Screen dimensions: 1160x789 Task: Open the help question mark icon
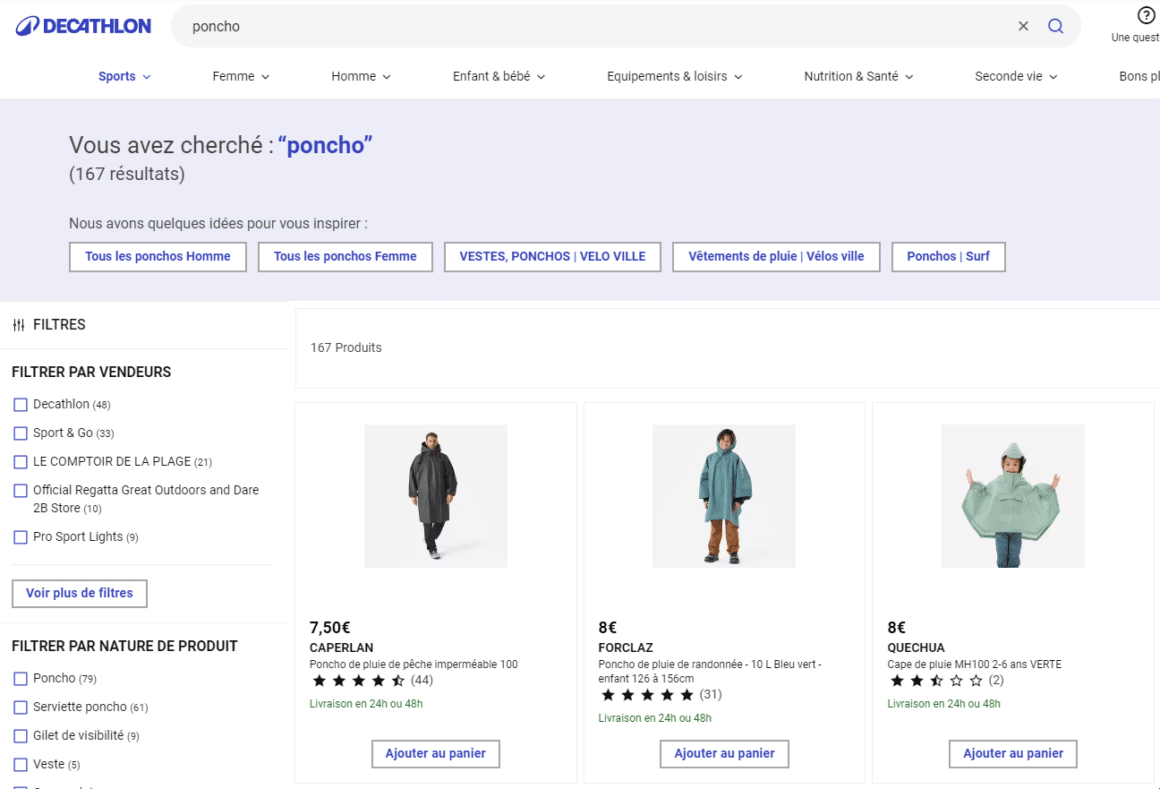pyautogui.click(x=1146, y=16)
